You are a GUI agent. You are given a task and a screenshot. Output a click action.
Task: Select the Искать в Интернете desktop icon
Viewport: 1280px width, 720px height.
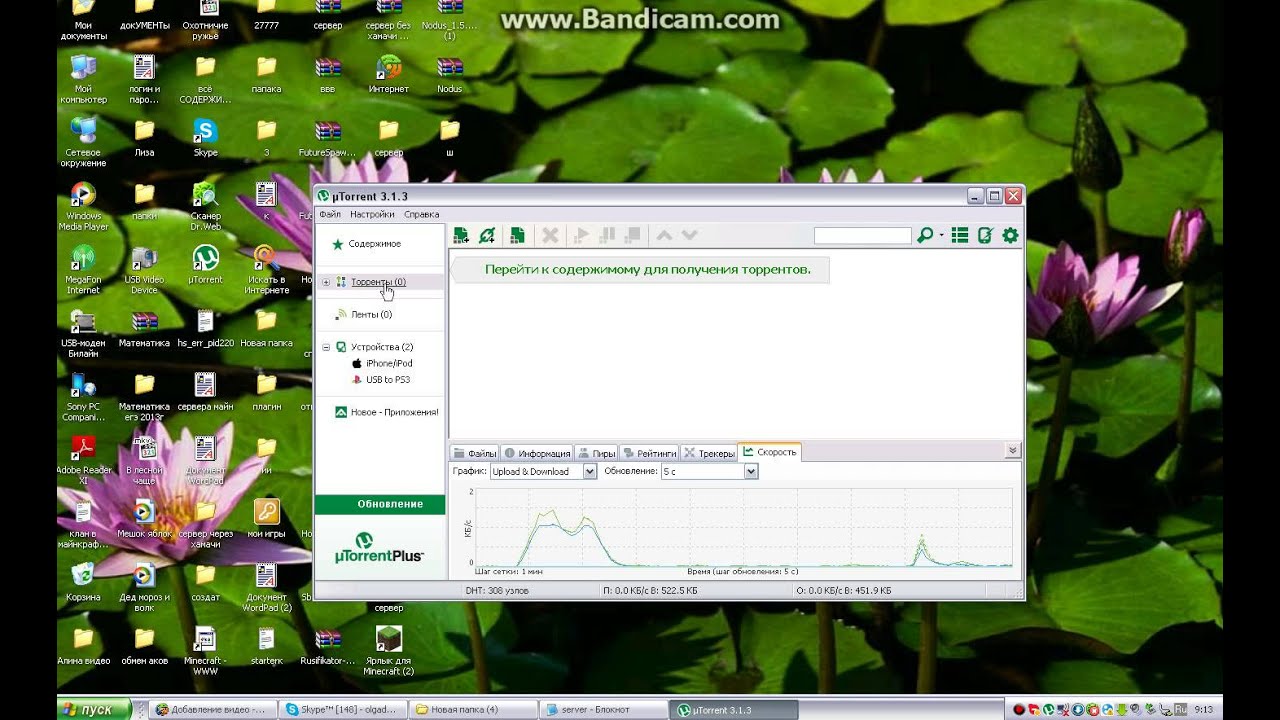[x=266, y=270]
